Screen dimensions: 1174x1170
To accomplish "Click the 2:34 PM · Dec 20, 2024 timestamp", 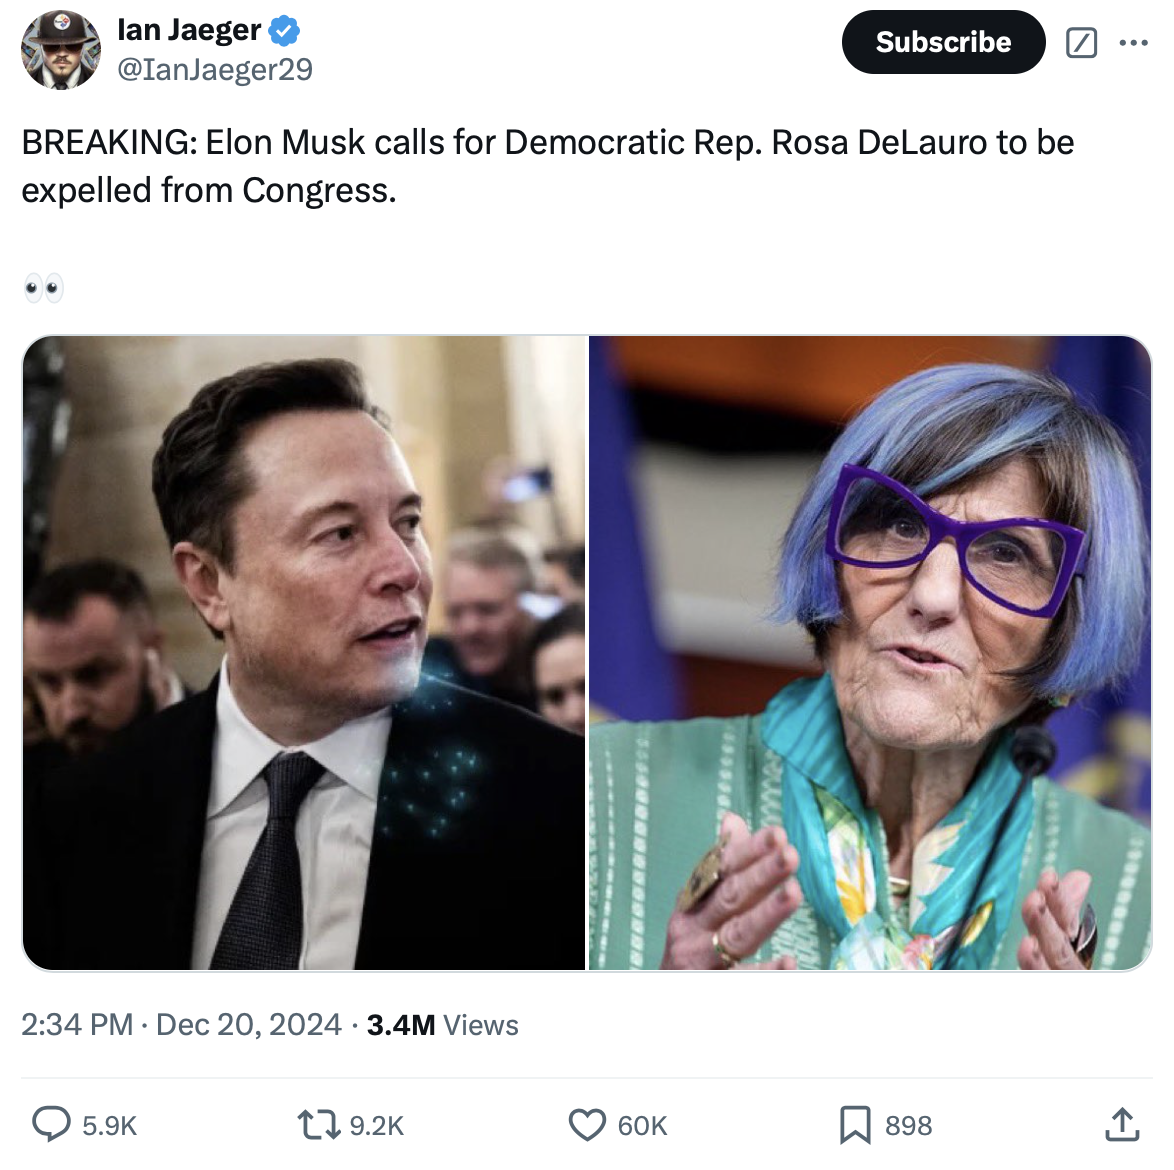I will [x=182, y=1025].
